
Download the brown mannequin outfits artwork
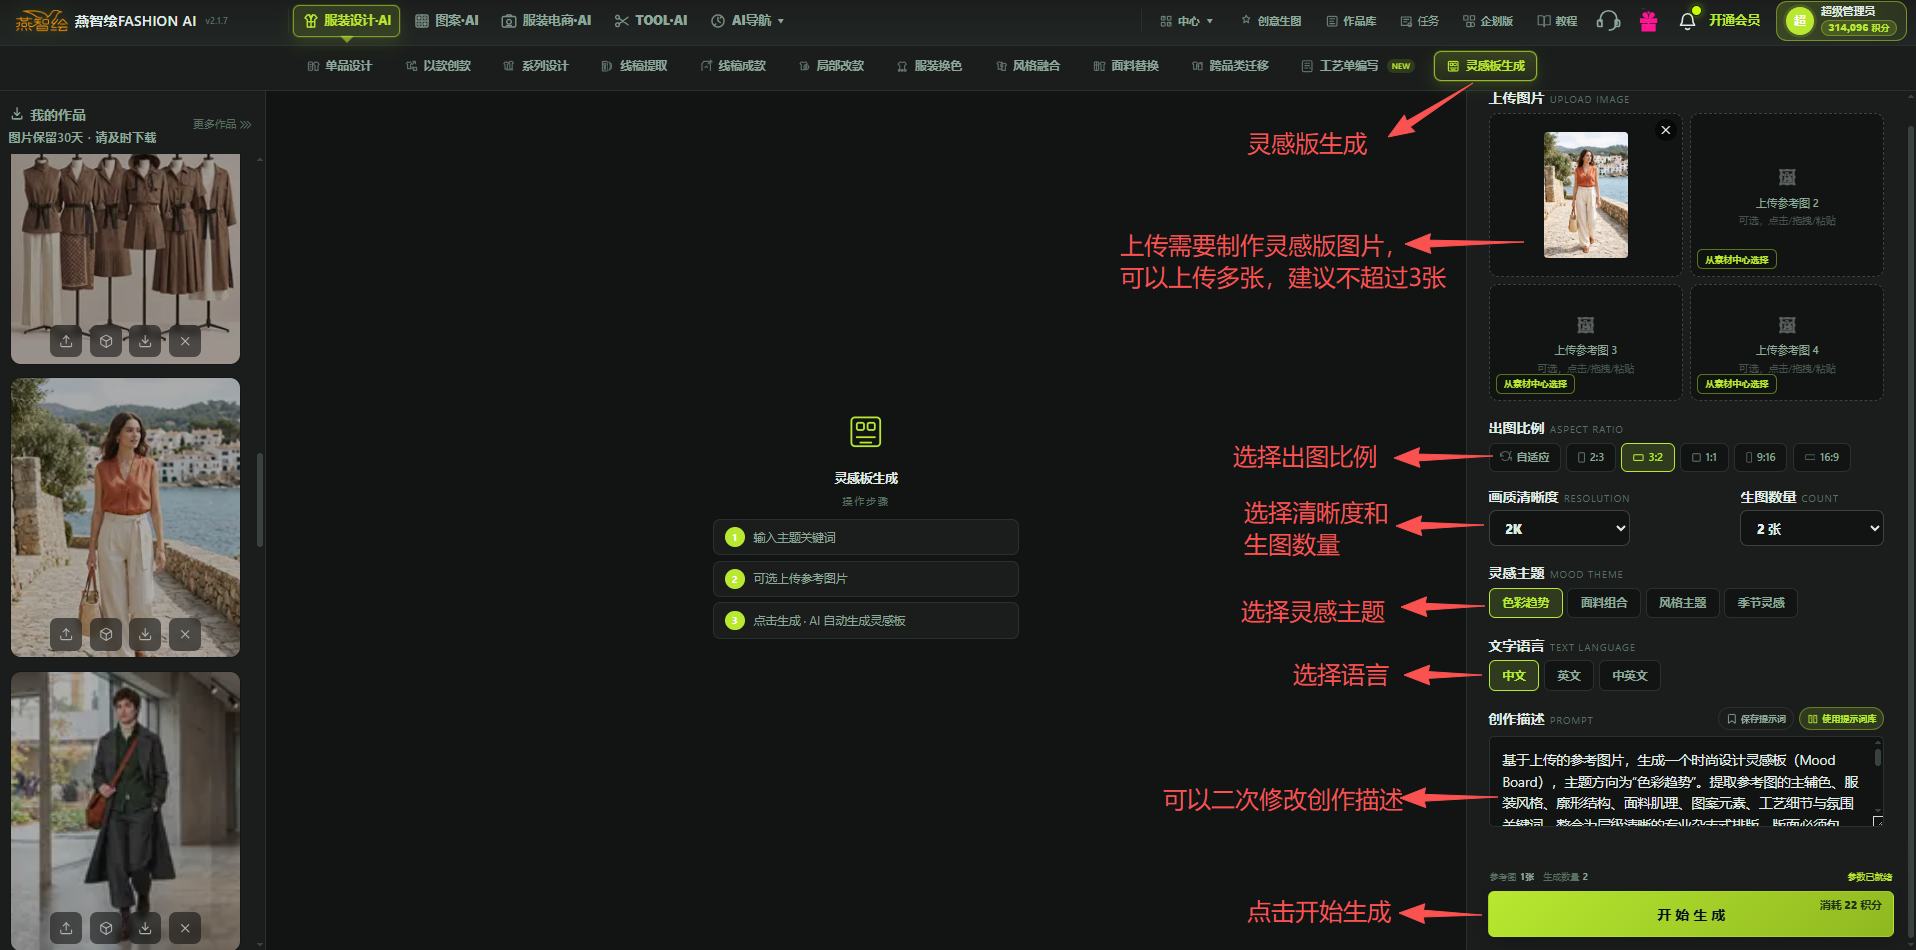(145, 341)
